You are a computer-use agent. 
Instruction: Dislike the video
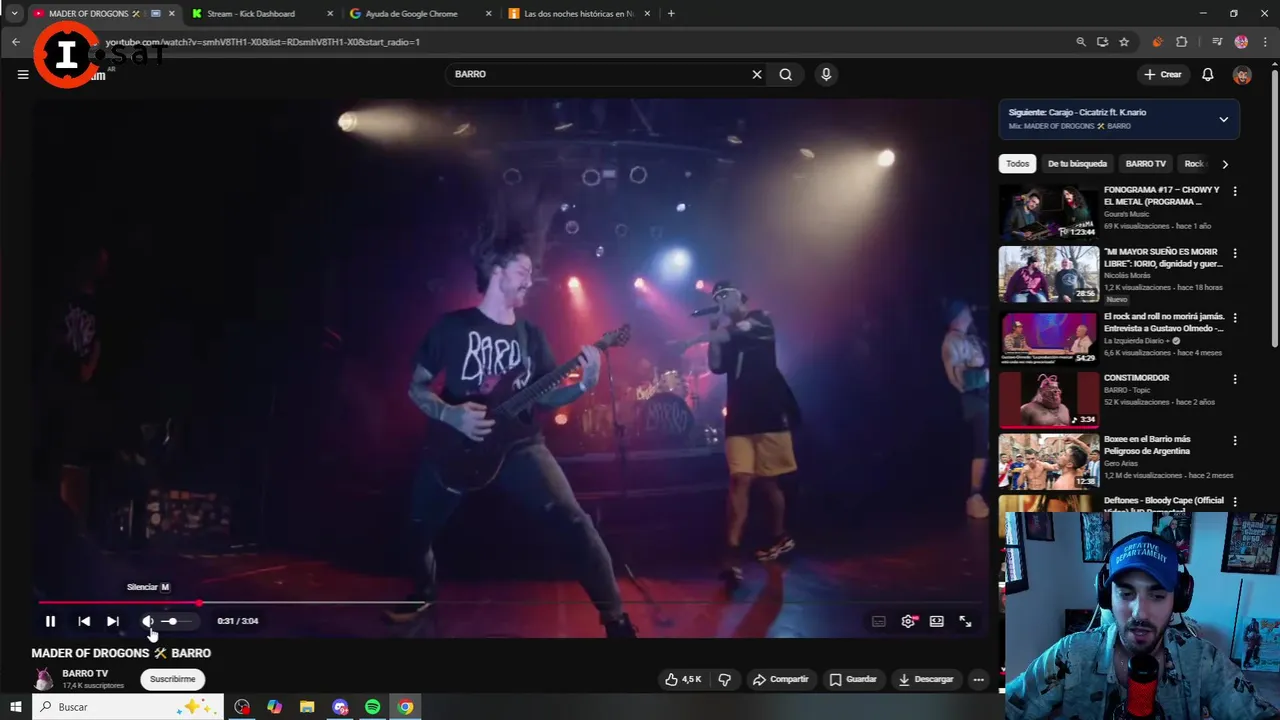pos(725,679)
